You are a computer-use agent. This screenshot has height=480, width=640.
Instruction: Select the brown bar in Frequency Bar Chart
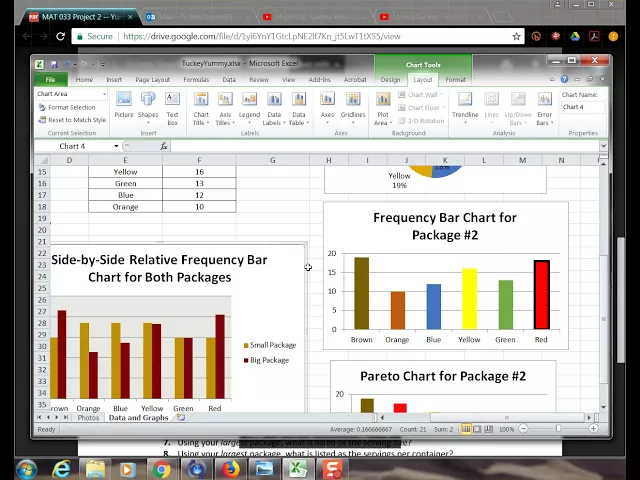click(x=362, y=293)
